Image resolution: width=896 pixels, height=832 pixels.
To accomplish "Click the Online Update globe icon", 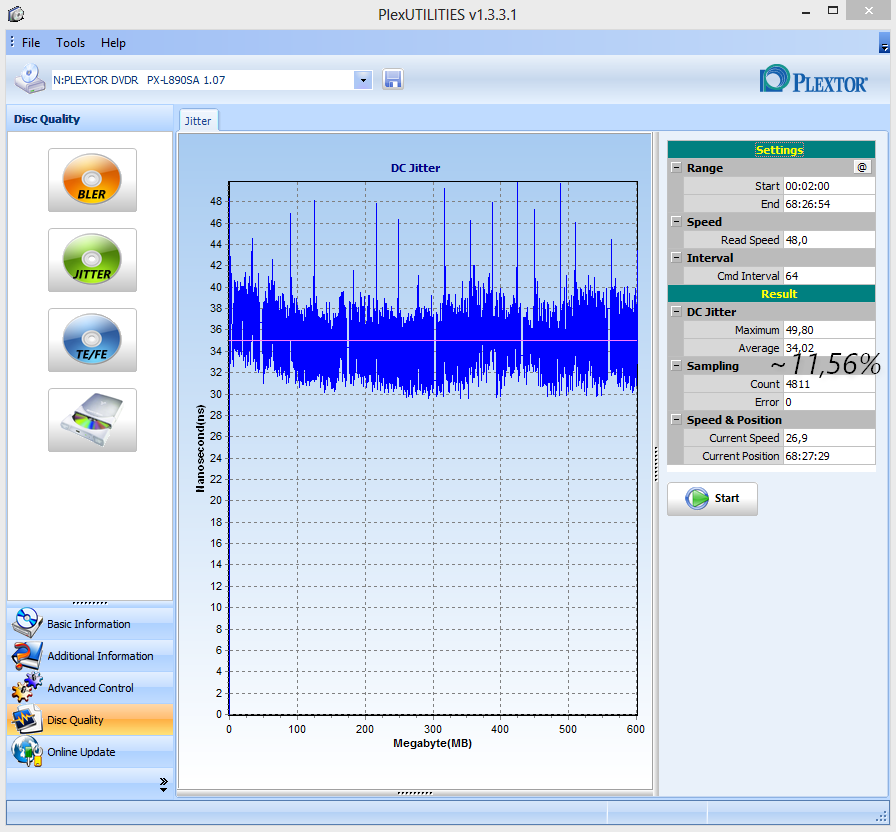I will point(27,751).
